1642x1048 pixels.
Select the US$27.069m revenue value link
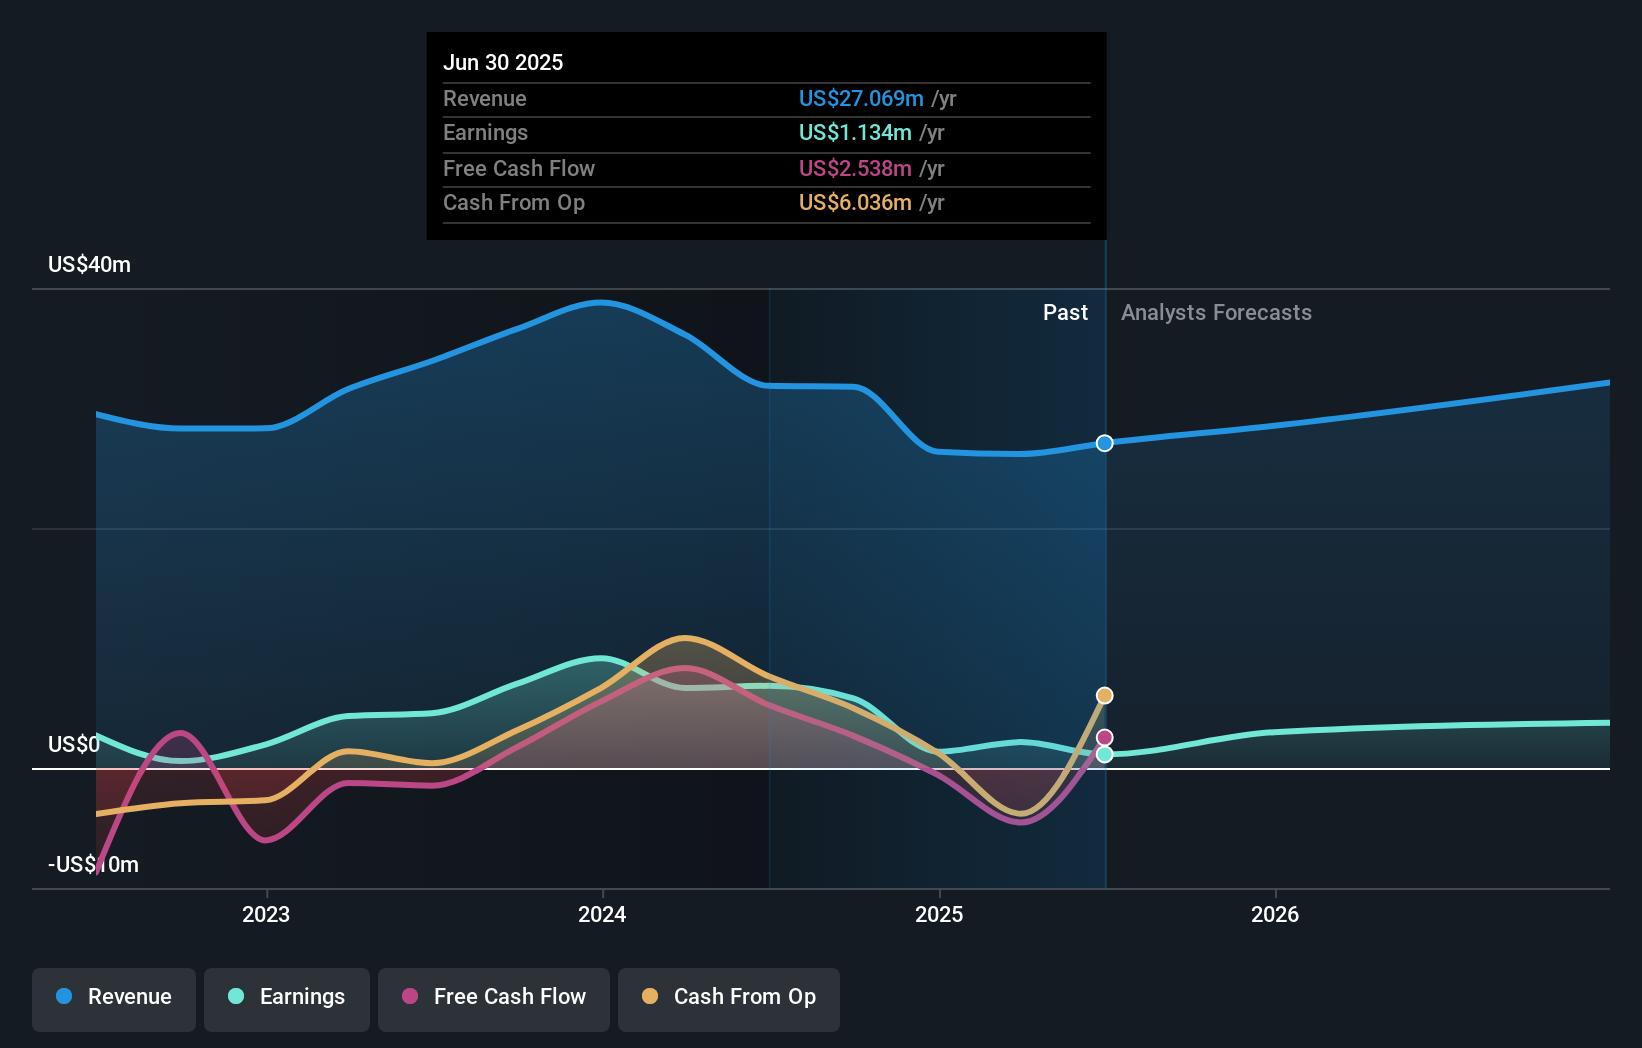click(x=860, y=98)
